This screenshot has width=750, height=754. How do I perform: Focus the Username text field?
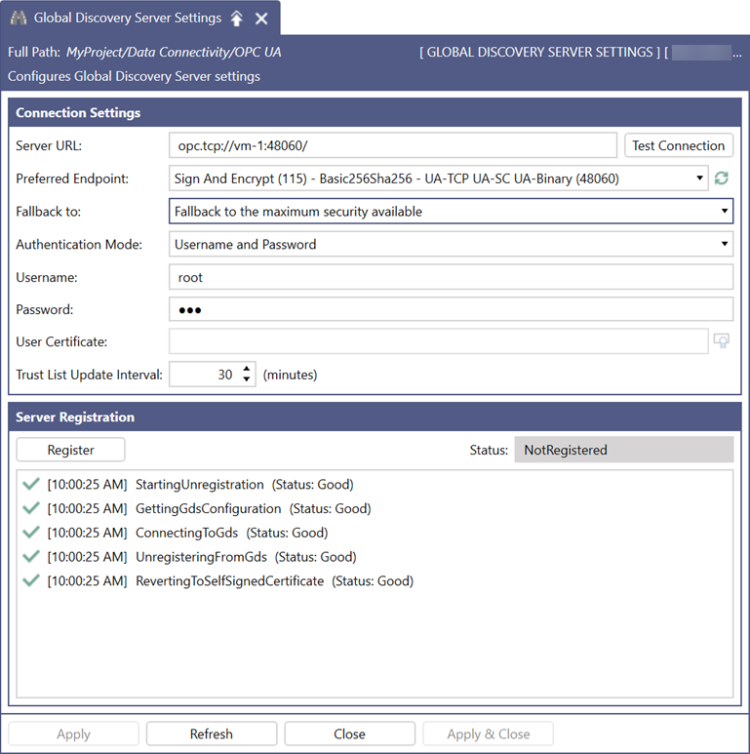coord(450,278)
